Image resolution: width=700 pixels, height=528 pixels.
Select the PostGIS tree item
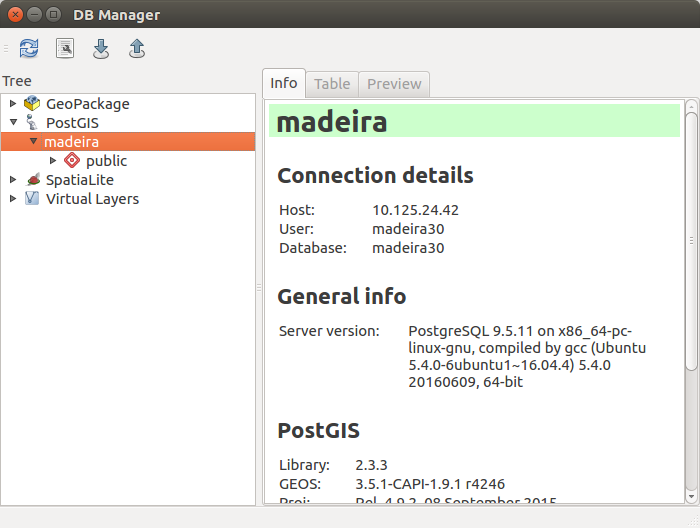pyautogui.click(x=72, y=123)
